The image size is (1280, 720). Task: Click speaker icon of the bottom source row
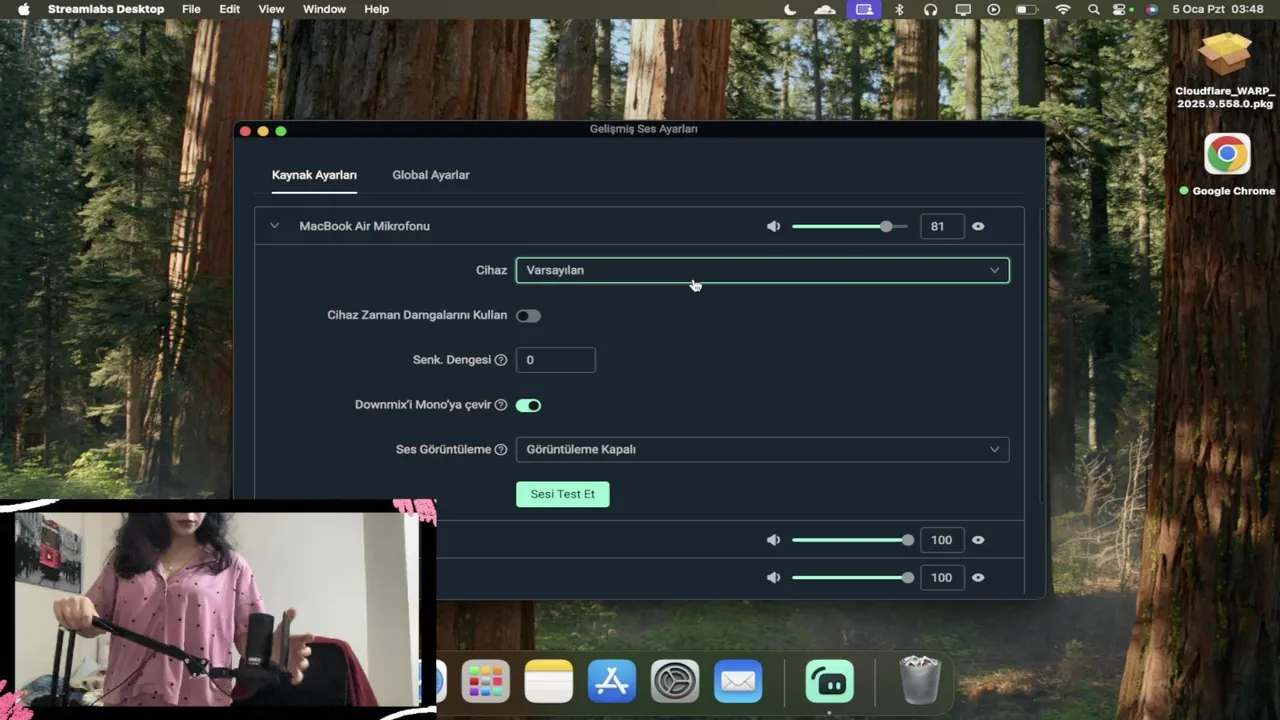tap(773, 577)
